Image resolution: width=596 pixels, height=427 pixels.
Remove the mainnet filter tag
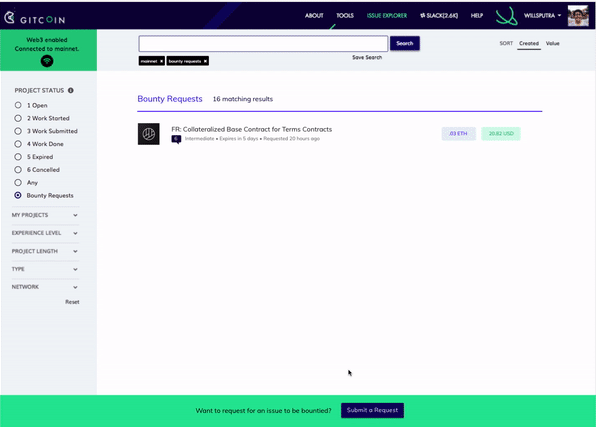(x=162, y=61)
